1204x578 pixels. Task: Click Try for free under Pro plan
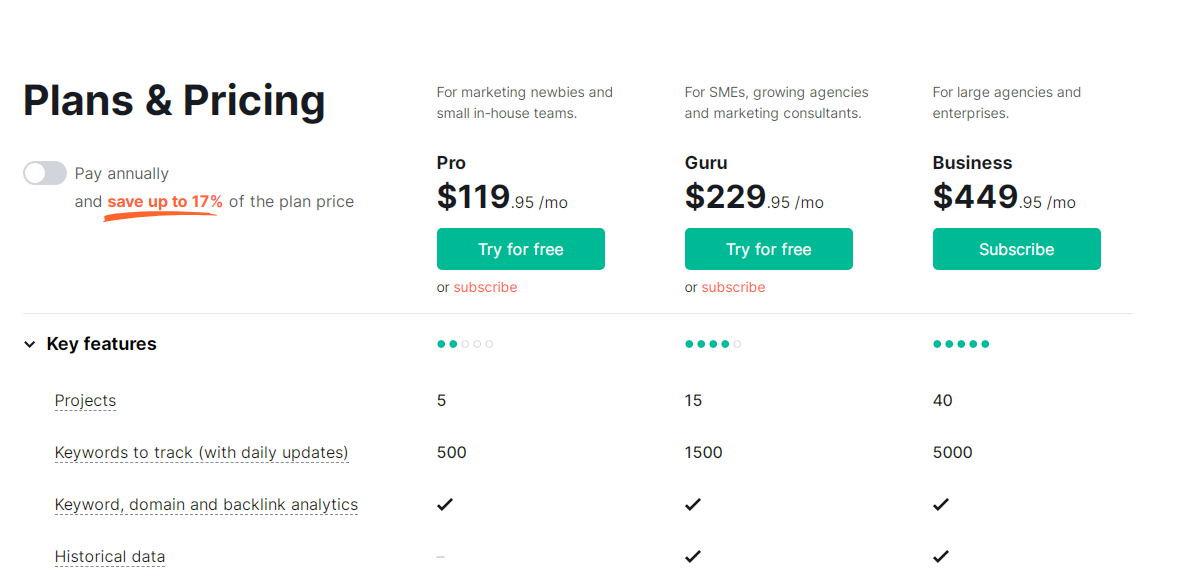click(520, 249)
